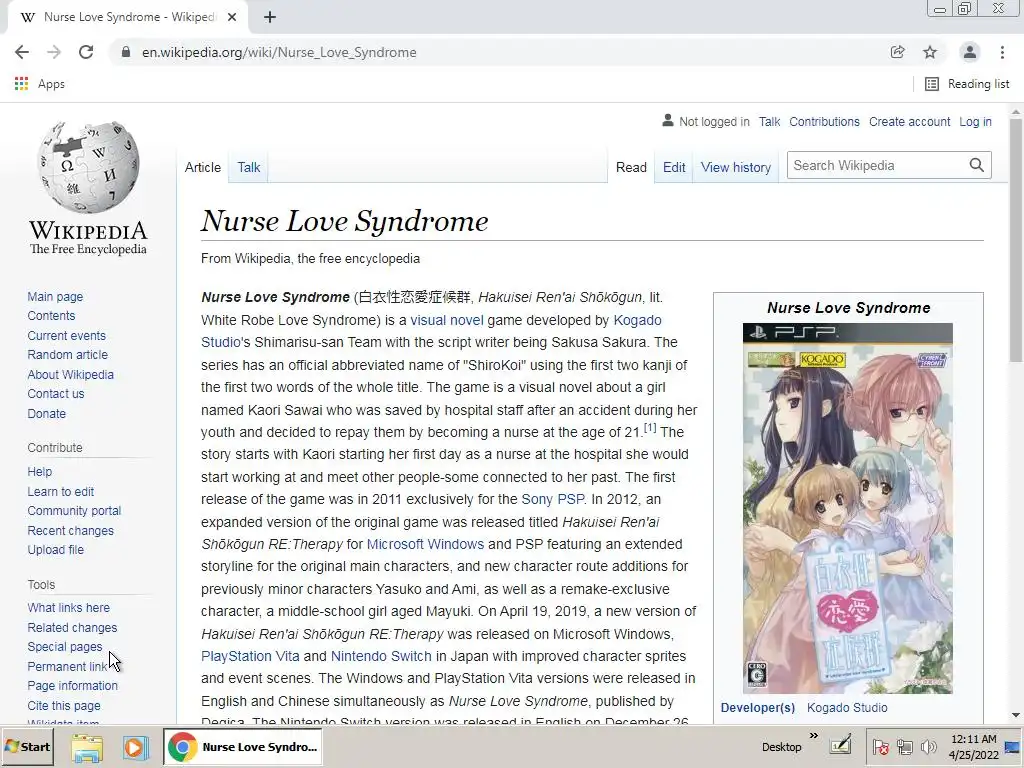Close the Nurse Love Syndrome tab
1024x768 pixels.
point(232,17)
